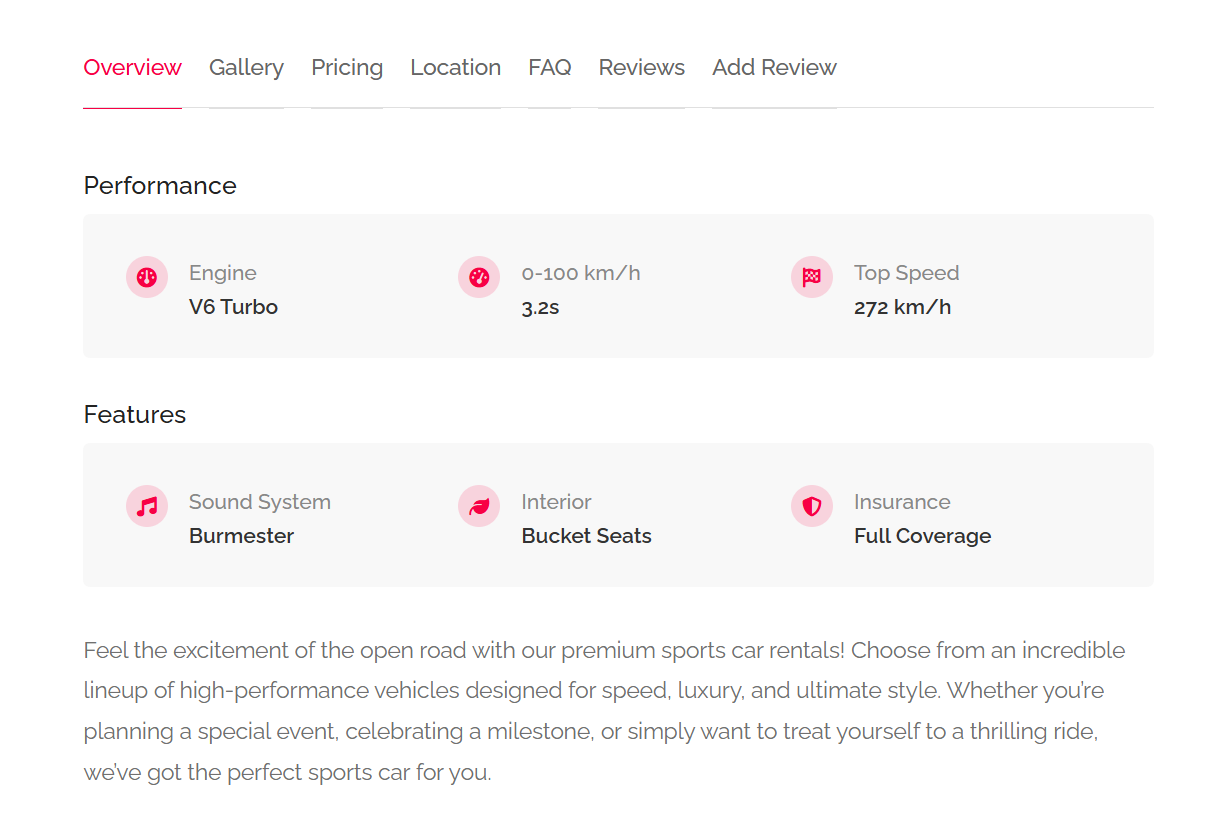Click the Burmester sound system value
Viewport: 1216px width, 815px height.
(241, 536)
